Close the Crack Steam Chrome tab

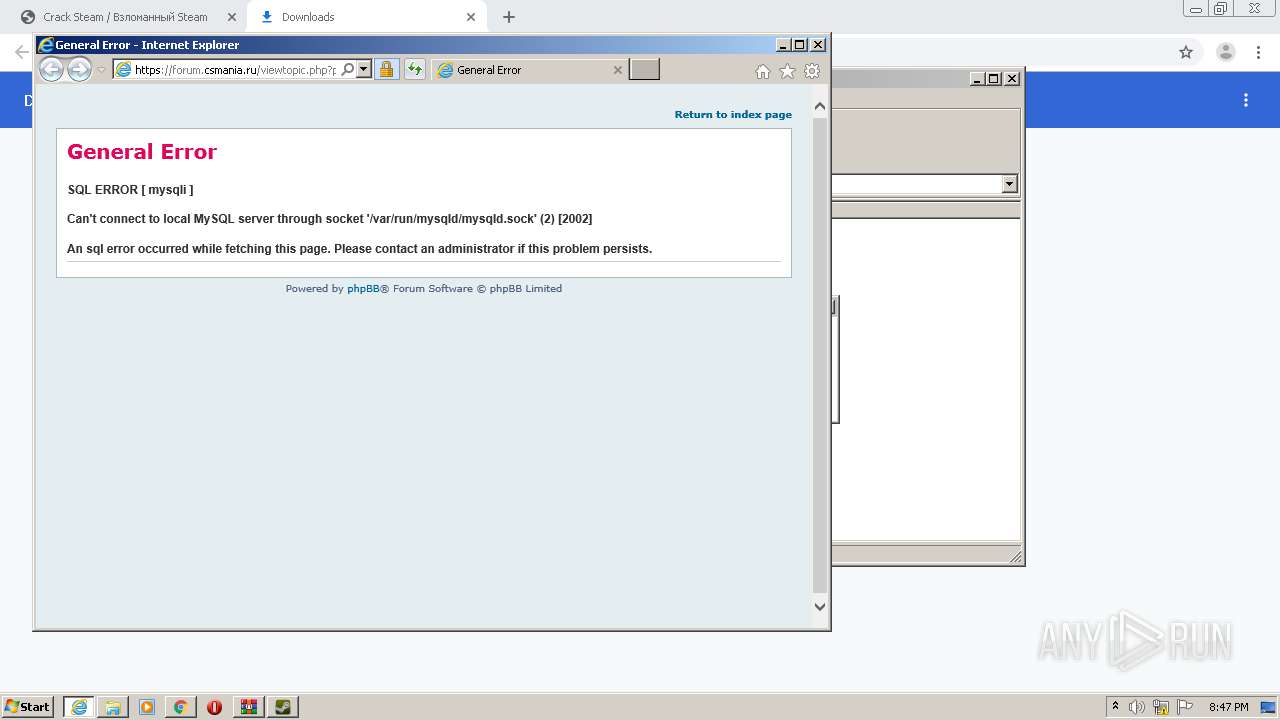pyautogui.click(x=232, y=17)
